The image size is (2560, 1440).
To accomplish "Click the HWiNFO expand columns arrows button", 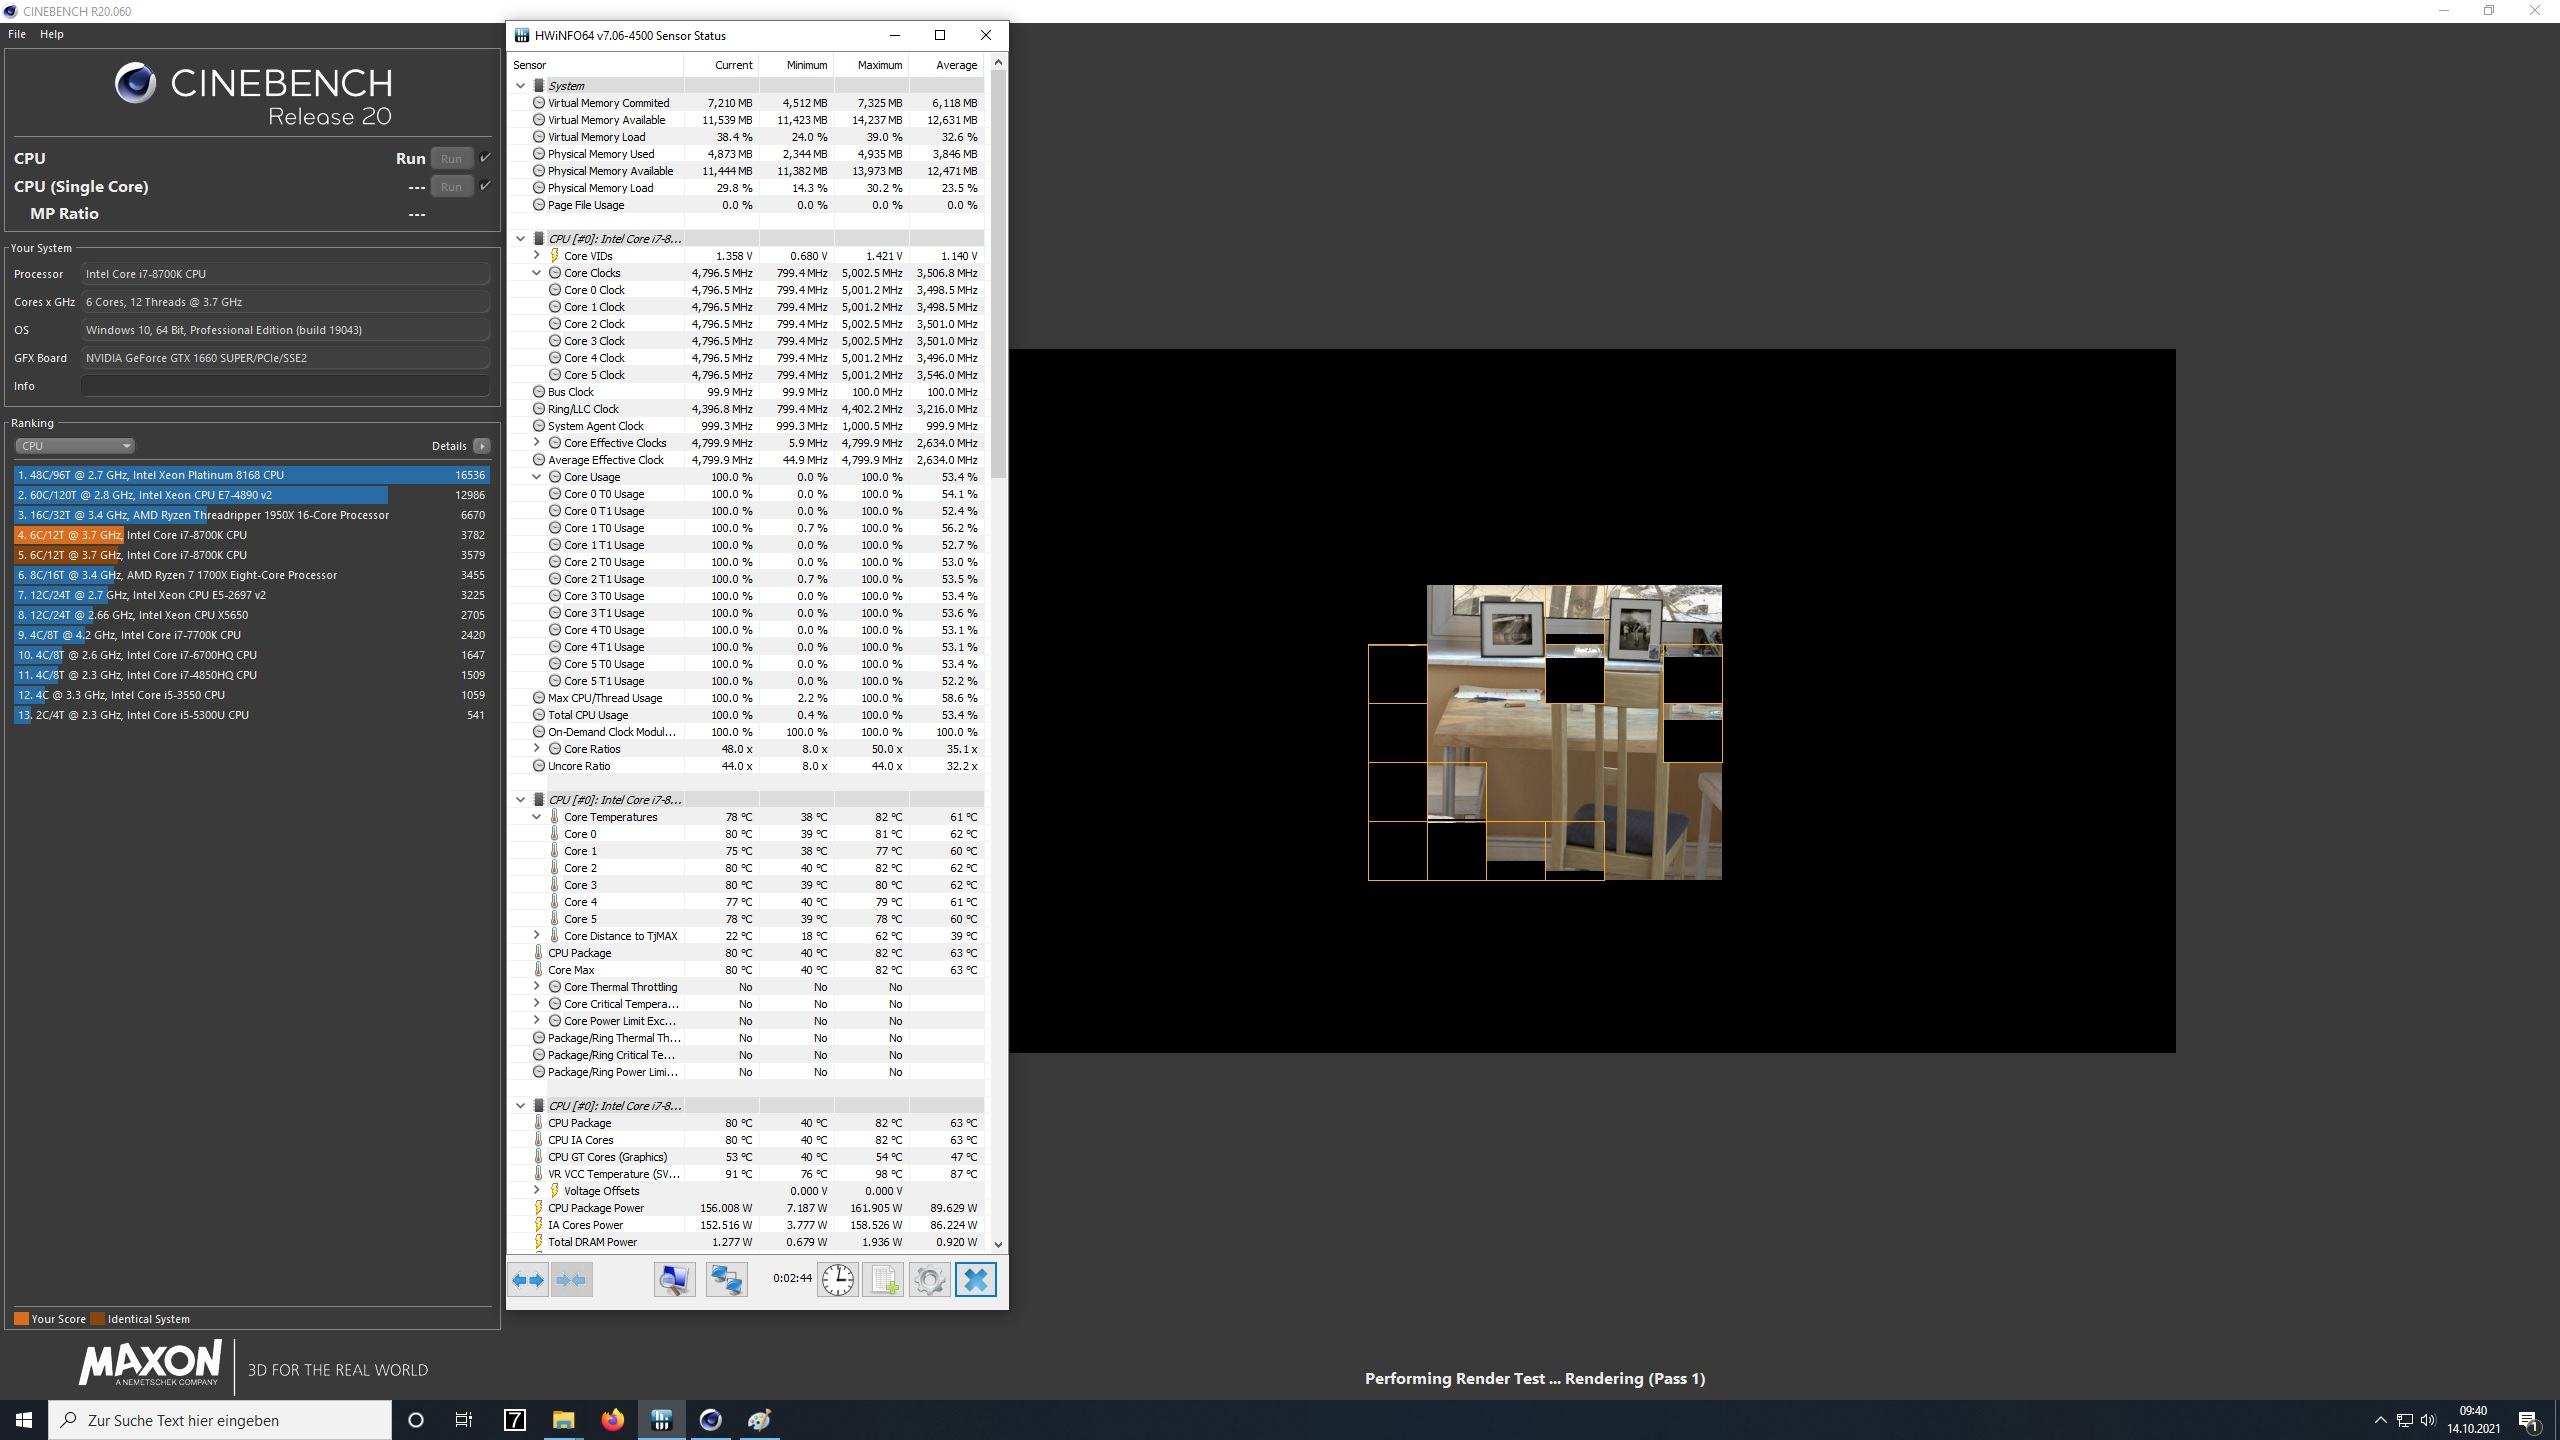I will [528, 1279].
